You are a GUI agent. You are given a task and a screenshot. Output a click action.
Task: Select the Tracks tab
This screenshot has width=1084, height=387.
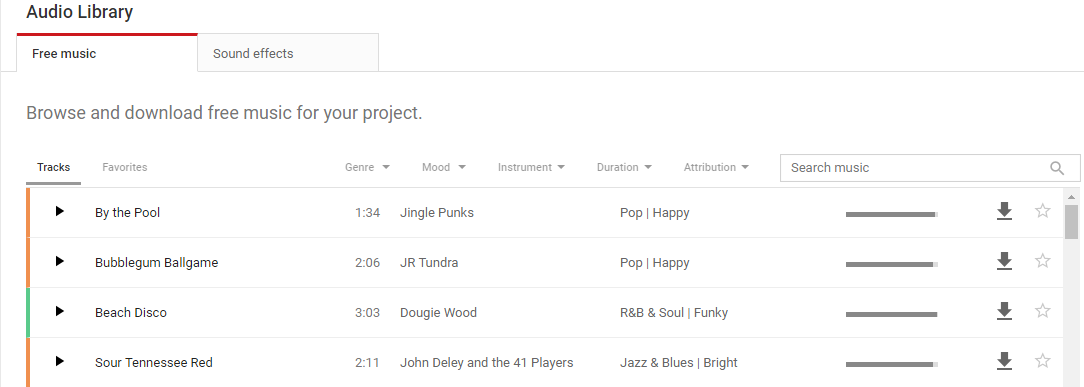[x=54, y=168]
